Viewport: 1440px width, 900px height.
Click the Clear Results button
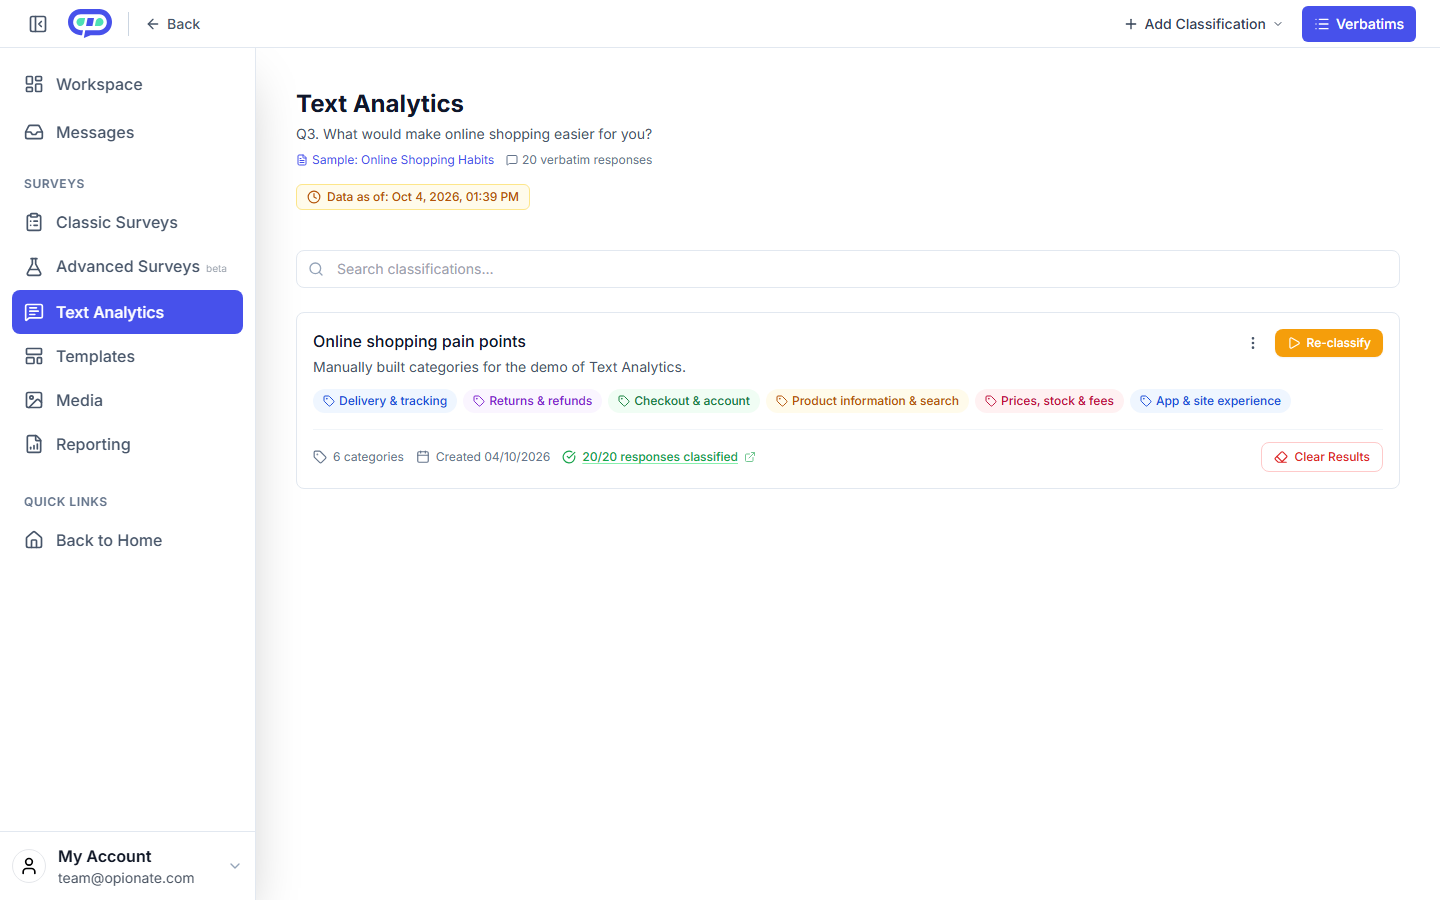pos(1321,457)
